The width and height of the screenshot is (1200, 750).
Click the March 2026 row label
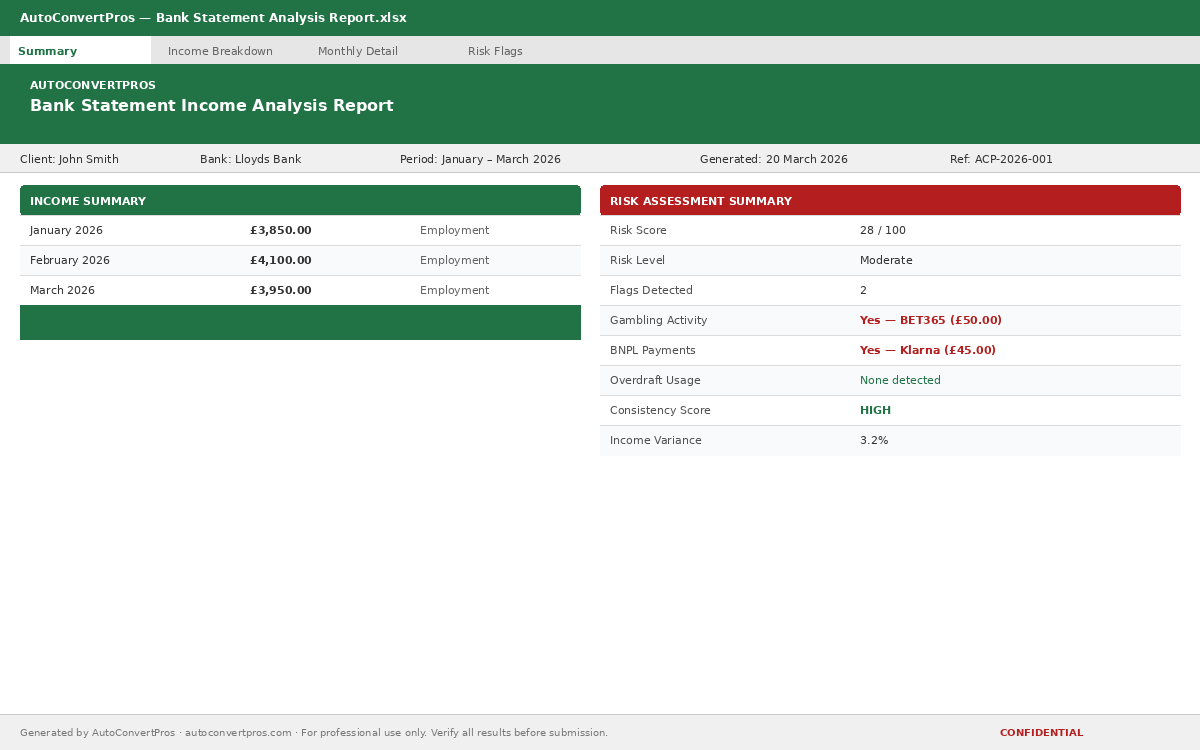coord(62,291)
